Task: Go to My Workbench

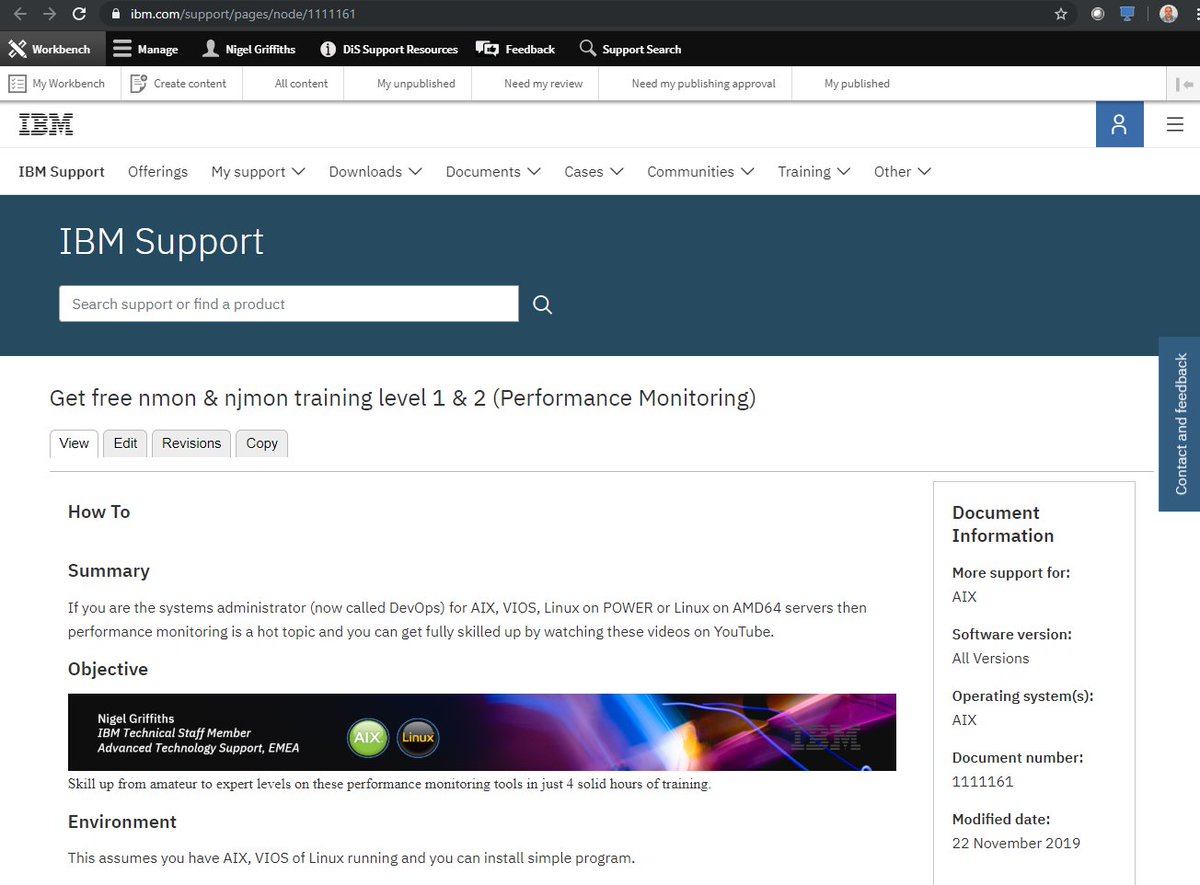Action: pyautogui.click(x=58, y=84)
